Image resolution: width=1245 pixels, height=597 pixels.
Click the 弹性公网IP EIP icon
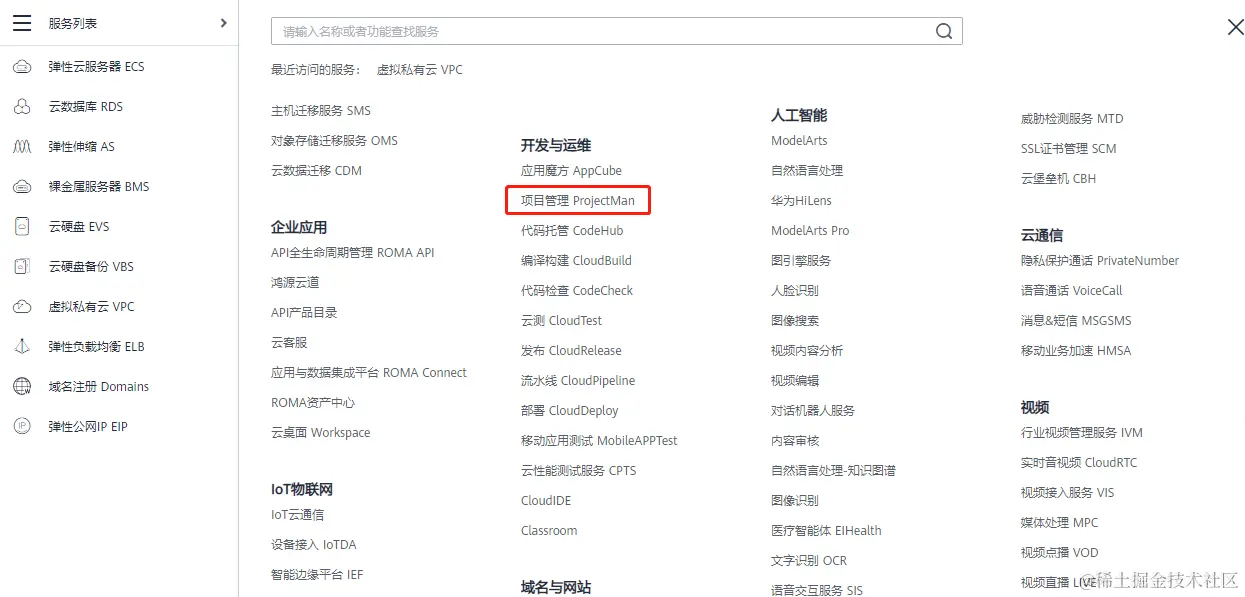[x=22, y=427]
